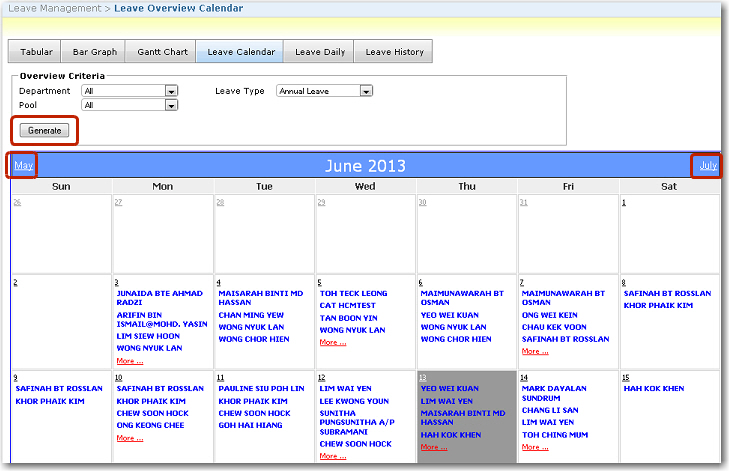The height and width of the screenshot is (471, 729).
Task: Open the Pool dropdown list
Action: coord(171,105)
